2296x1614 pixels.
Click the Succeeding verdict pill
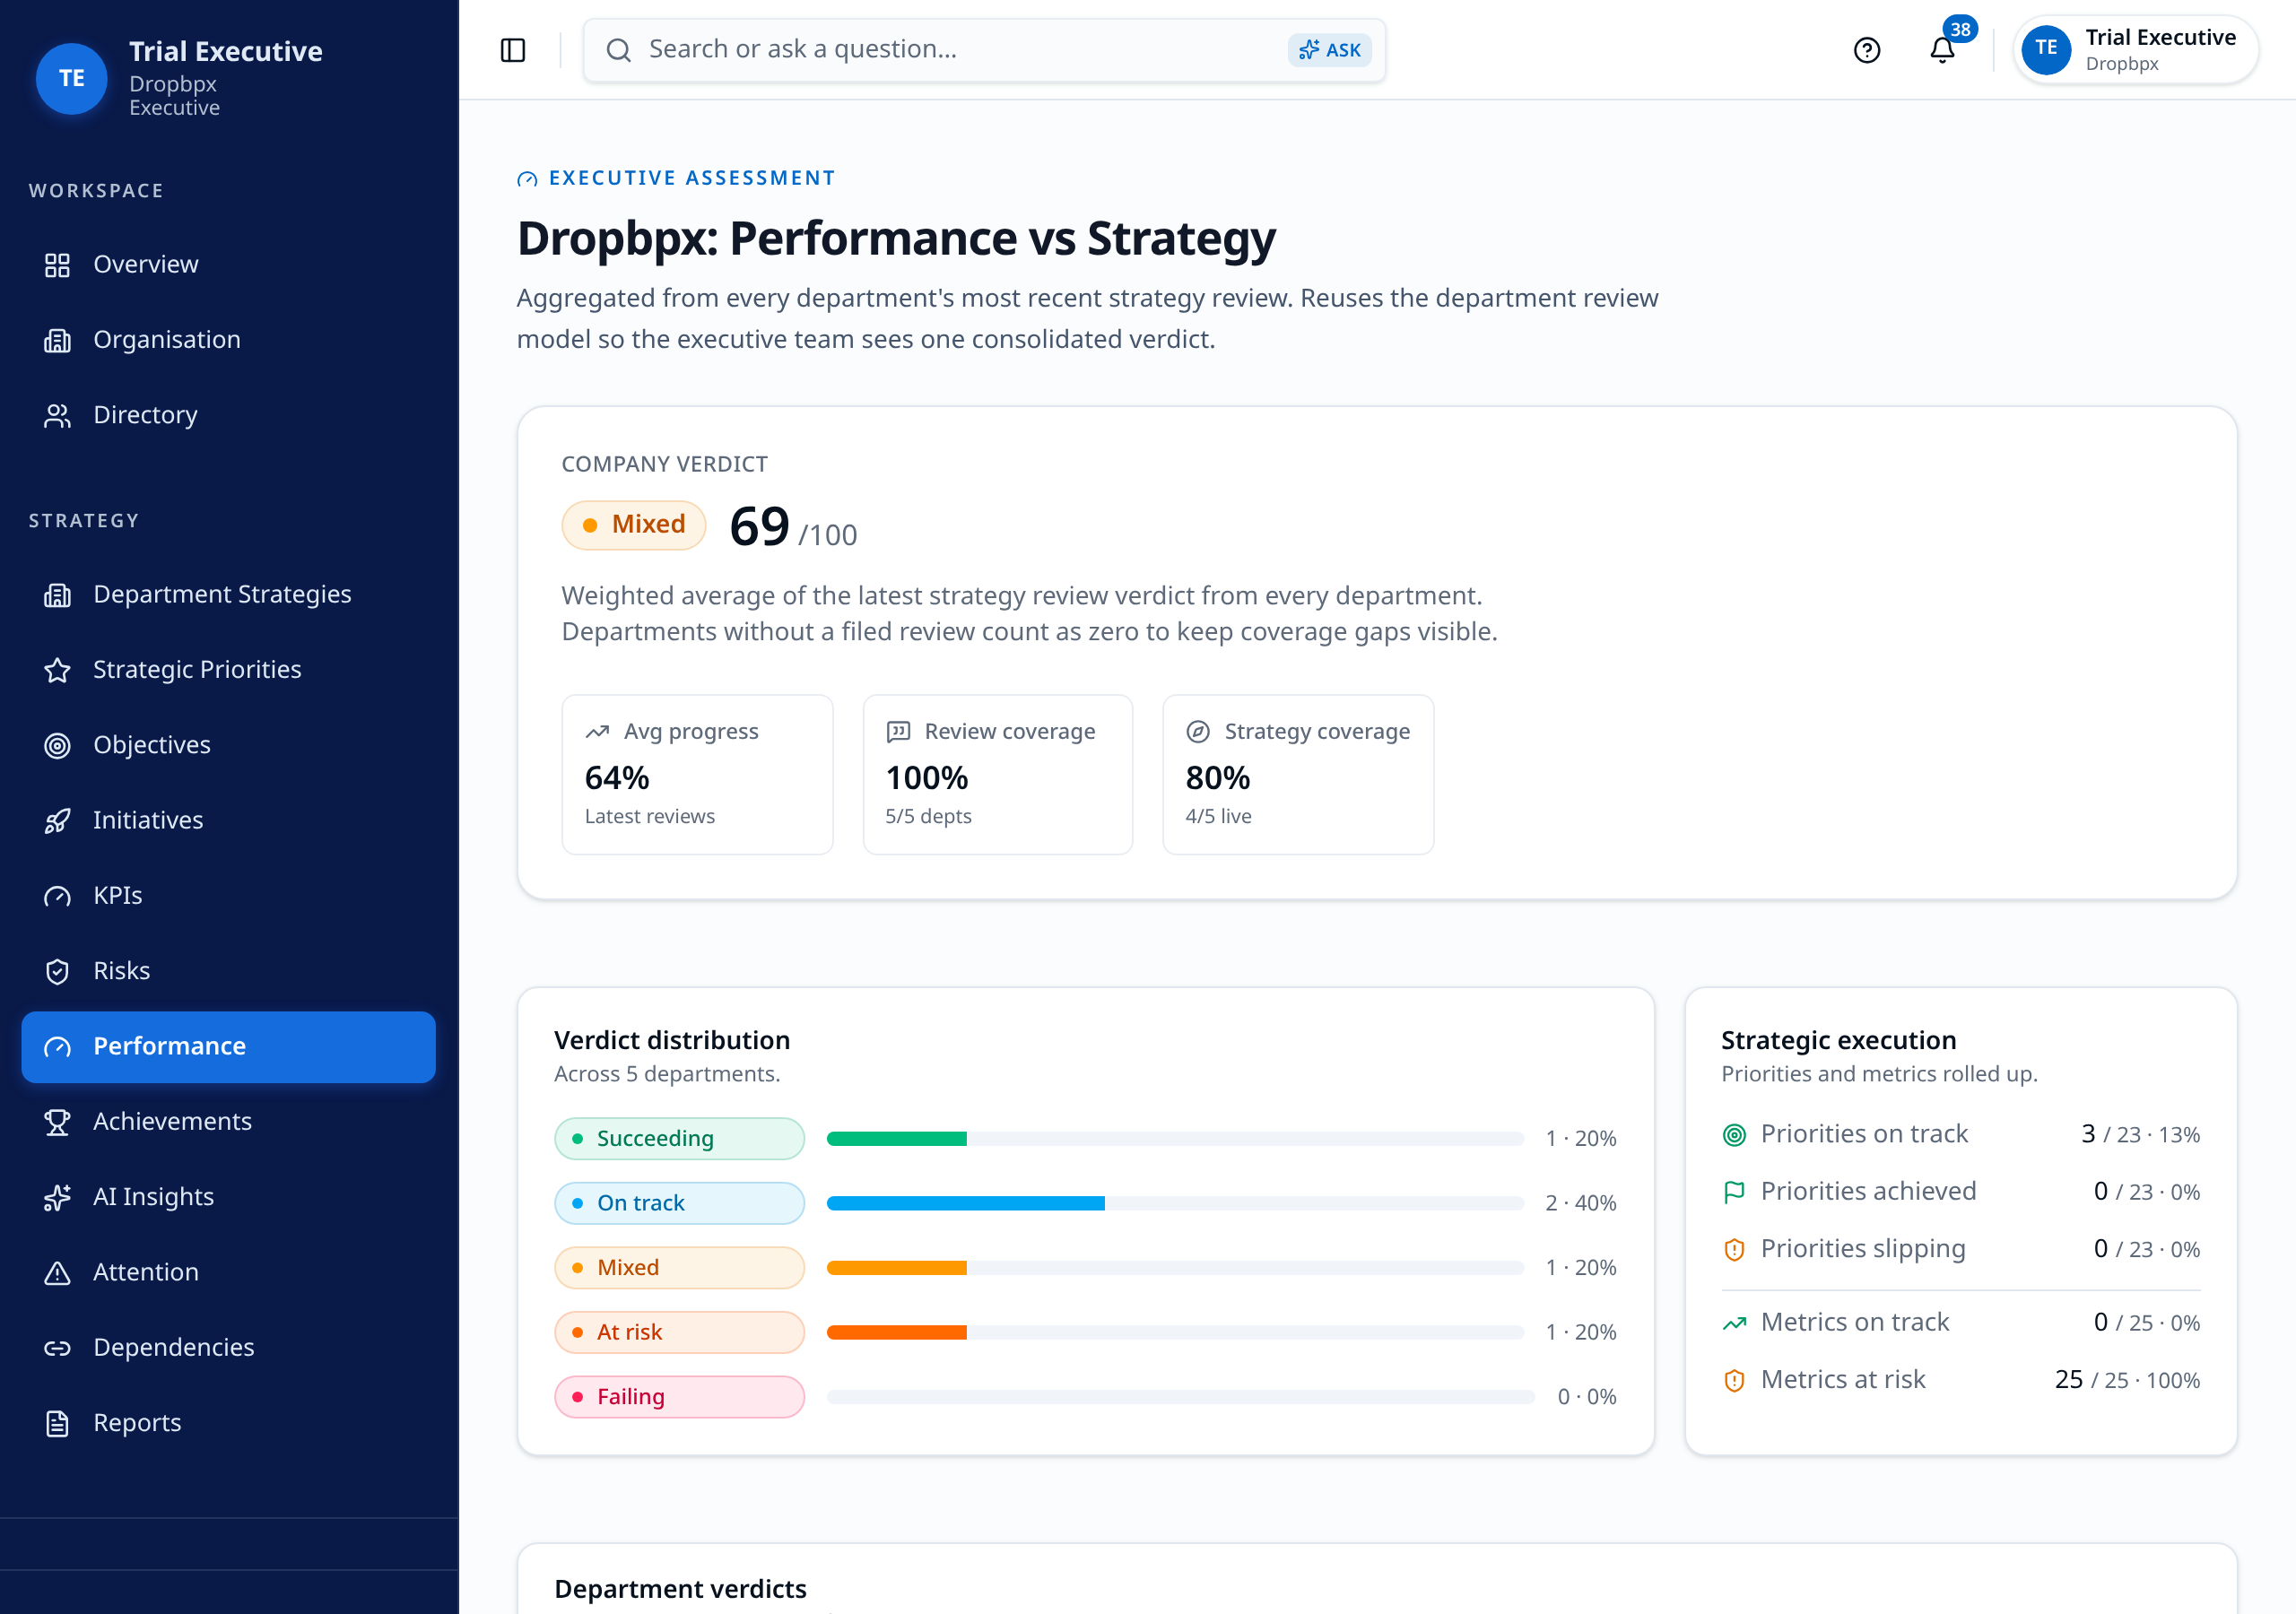click(x=679, y=1139)
